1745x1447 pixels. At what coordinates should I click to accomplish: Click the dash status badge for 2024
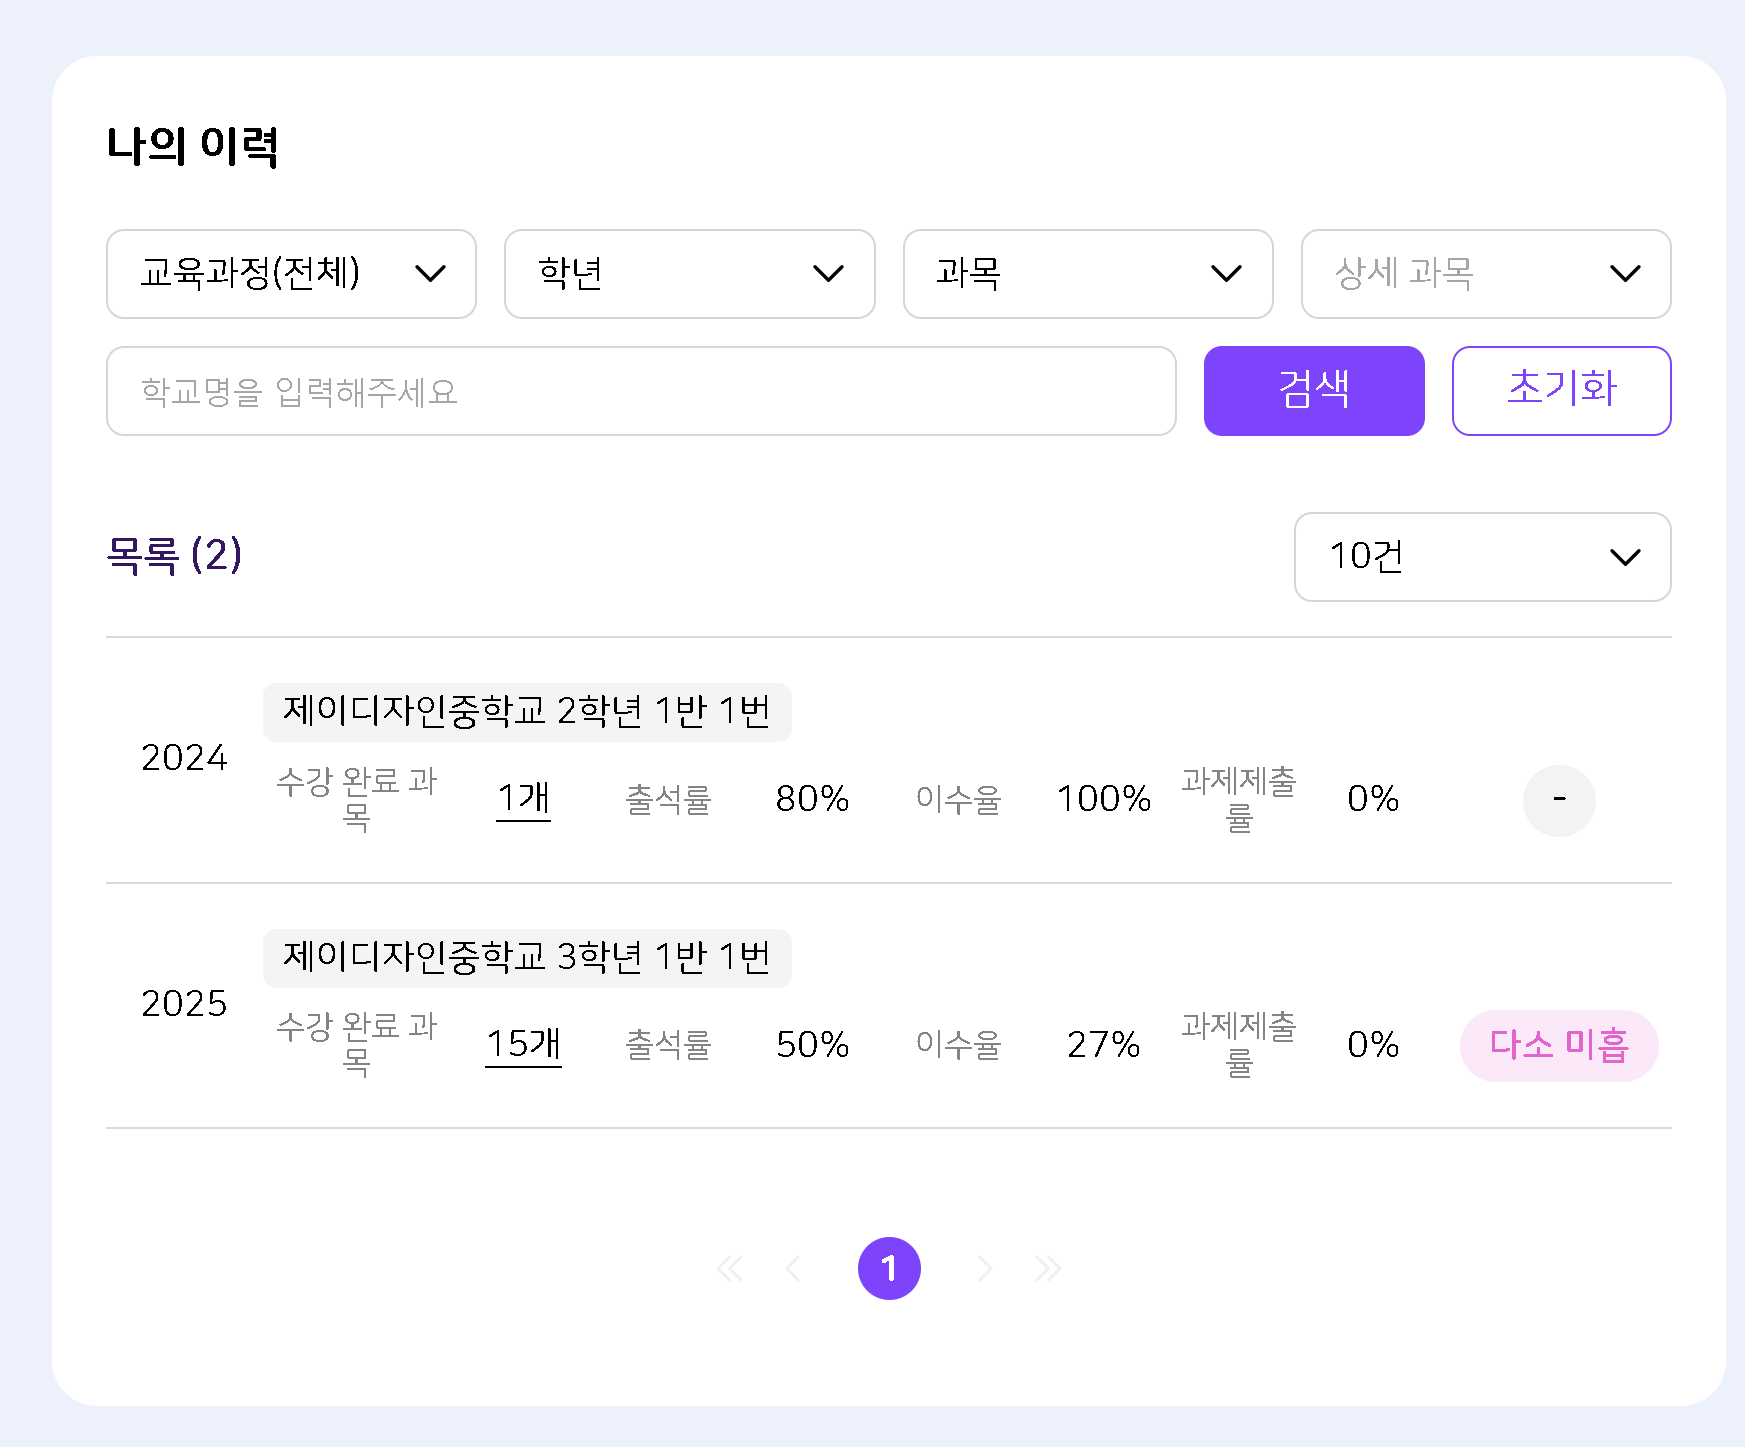coord(1558,800)
